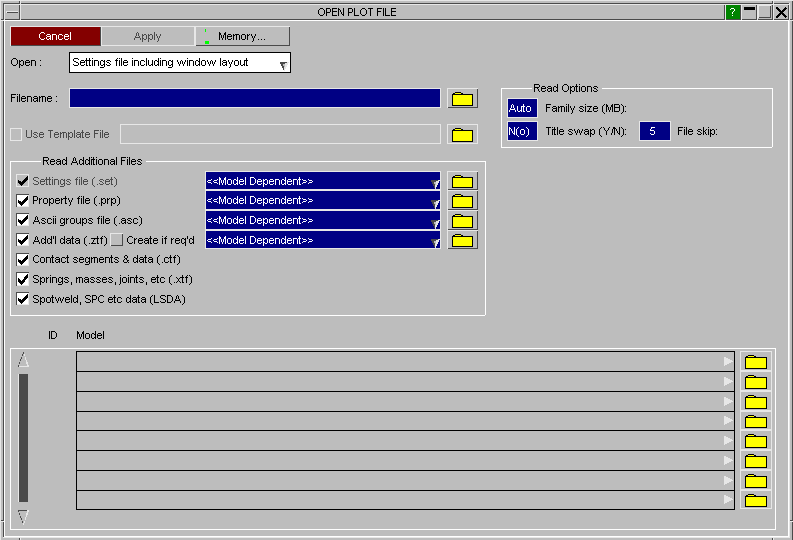Open folder browser next to Filename field
The image size is (793, 540).
pos(462,99)
